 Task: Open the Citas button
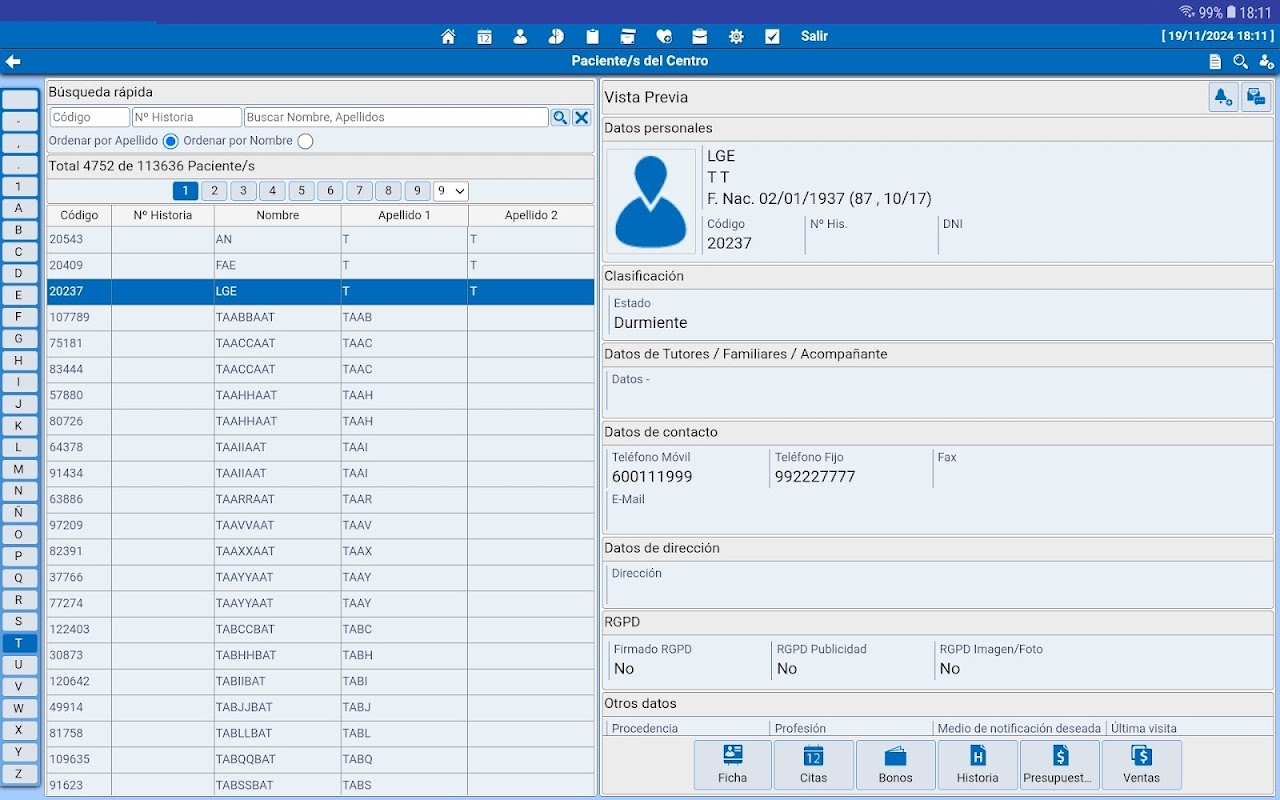[x=813, y=765]
